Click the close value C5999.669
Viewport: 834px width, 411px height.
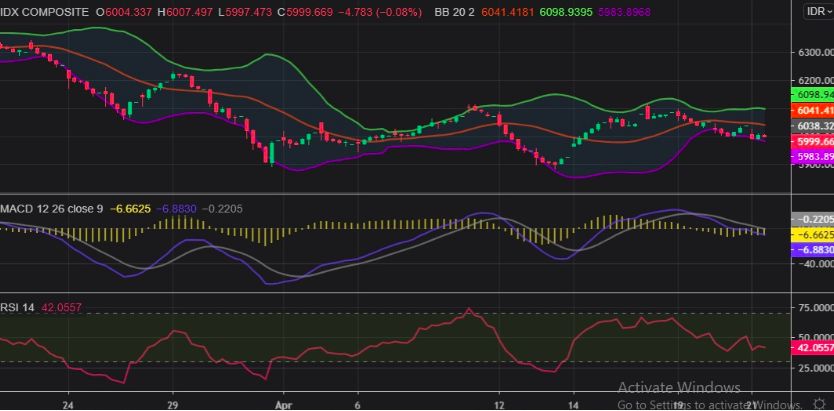click(x=305, y=12)
